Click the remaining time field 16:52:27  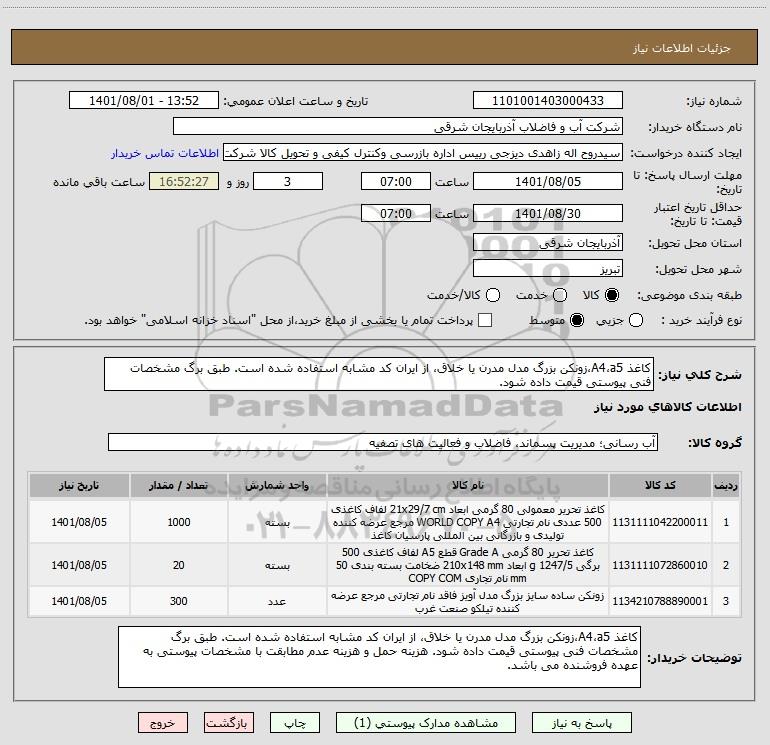click(x=184, y=181)
